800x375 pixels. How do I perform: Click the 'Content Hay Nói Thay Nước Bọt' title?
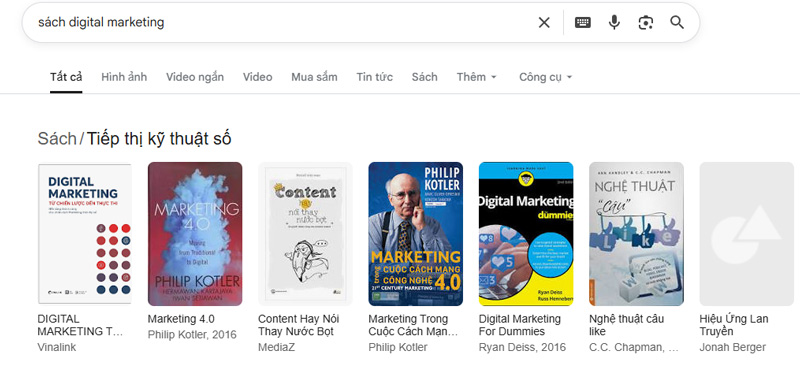[x=298, y=325]
